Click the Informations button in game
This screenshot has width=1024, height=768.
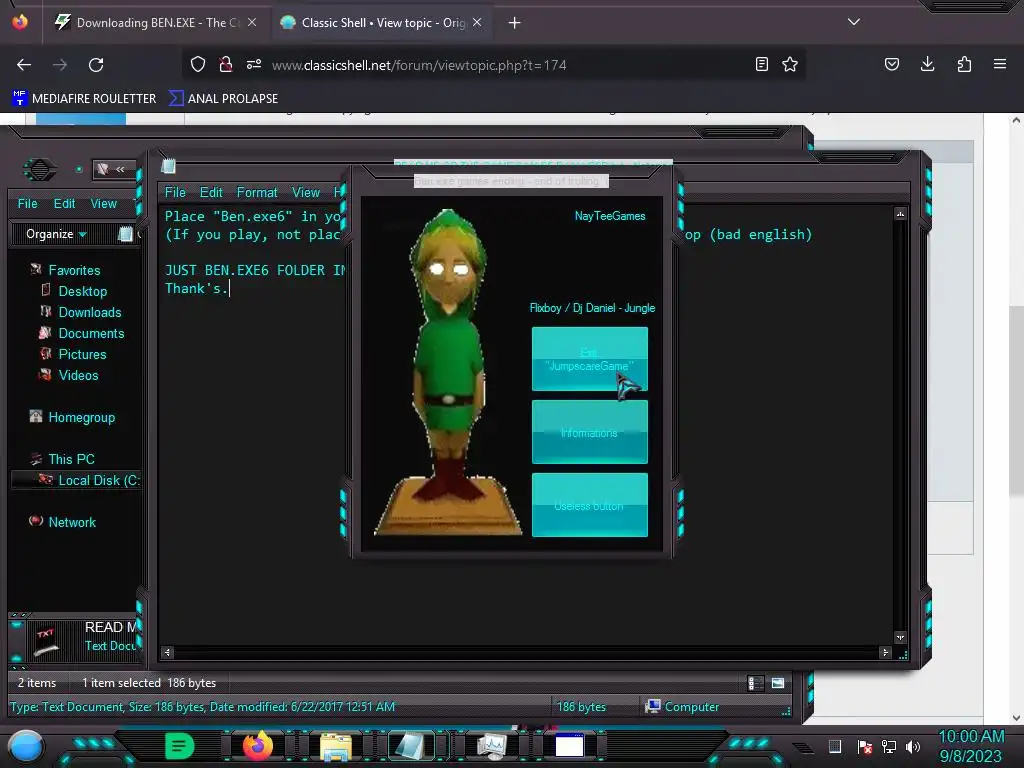(x=590, y=432)
